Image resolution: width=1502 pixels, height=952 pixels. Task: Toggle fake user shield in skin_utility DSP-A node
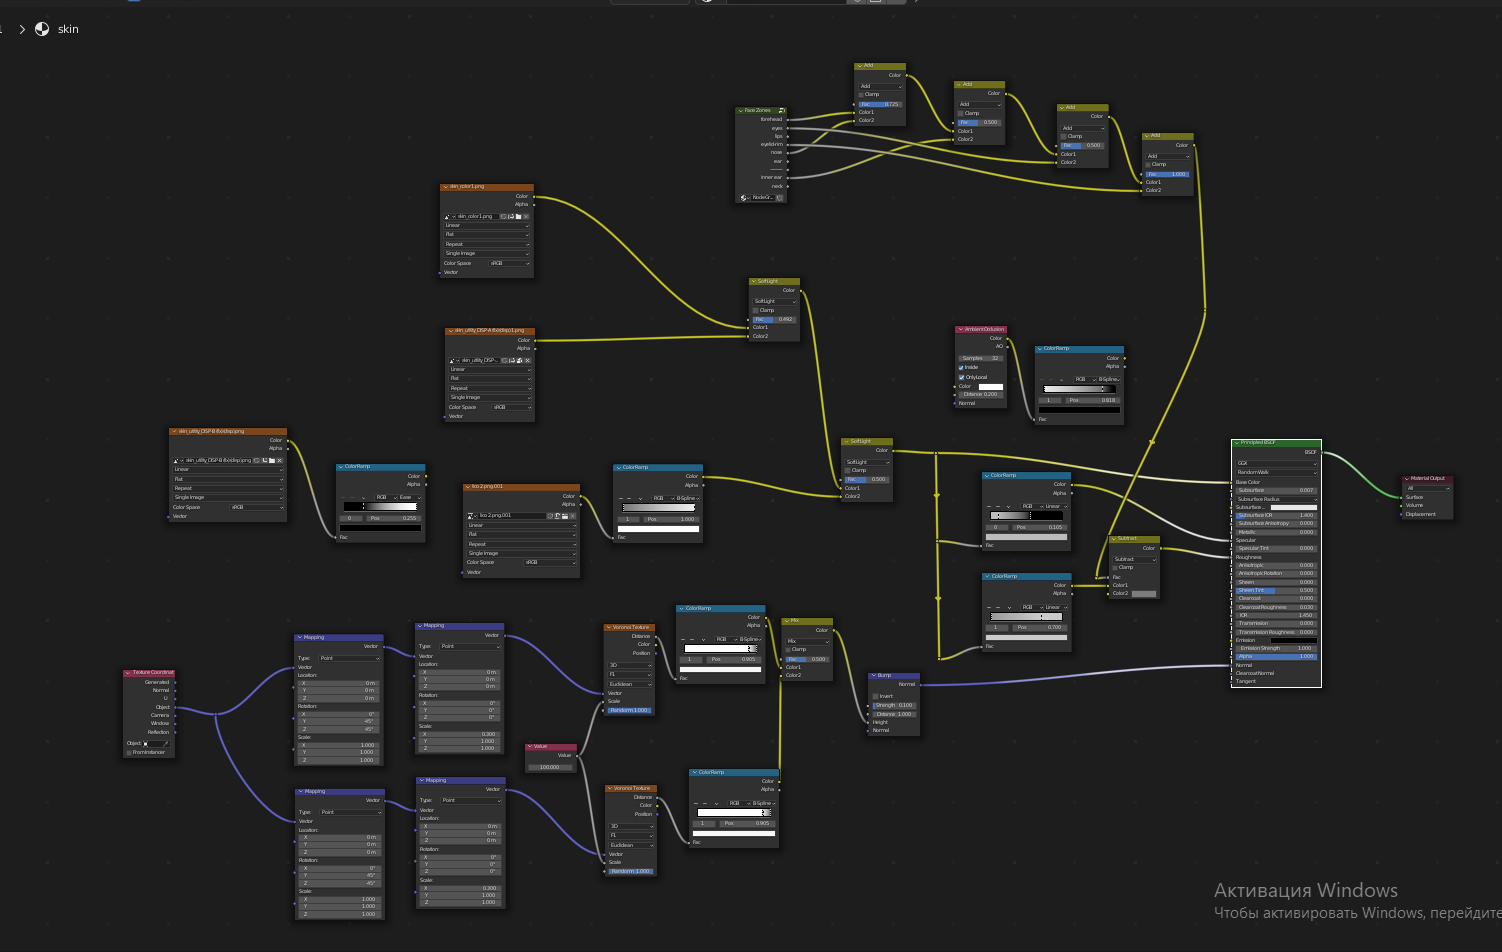pyautogui.click(x=503, y=360)
